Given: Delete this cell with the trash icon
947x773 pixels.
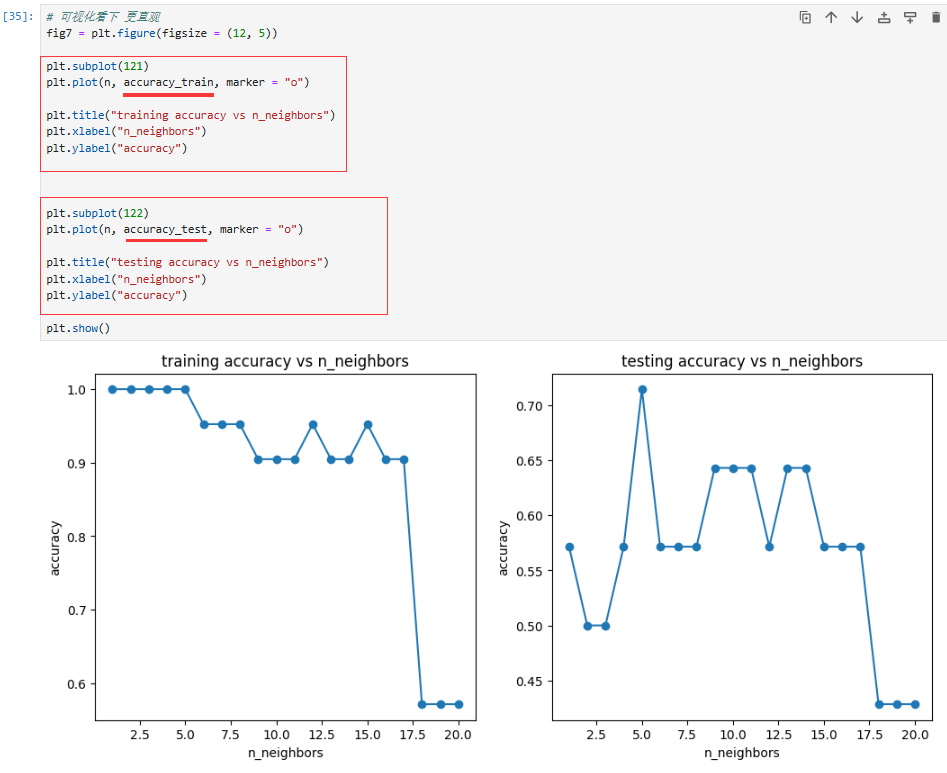Looking at the screenshot, I should [x=936, y=18].
